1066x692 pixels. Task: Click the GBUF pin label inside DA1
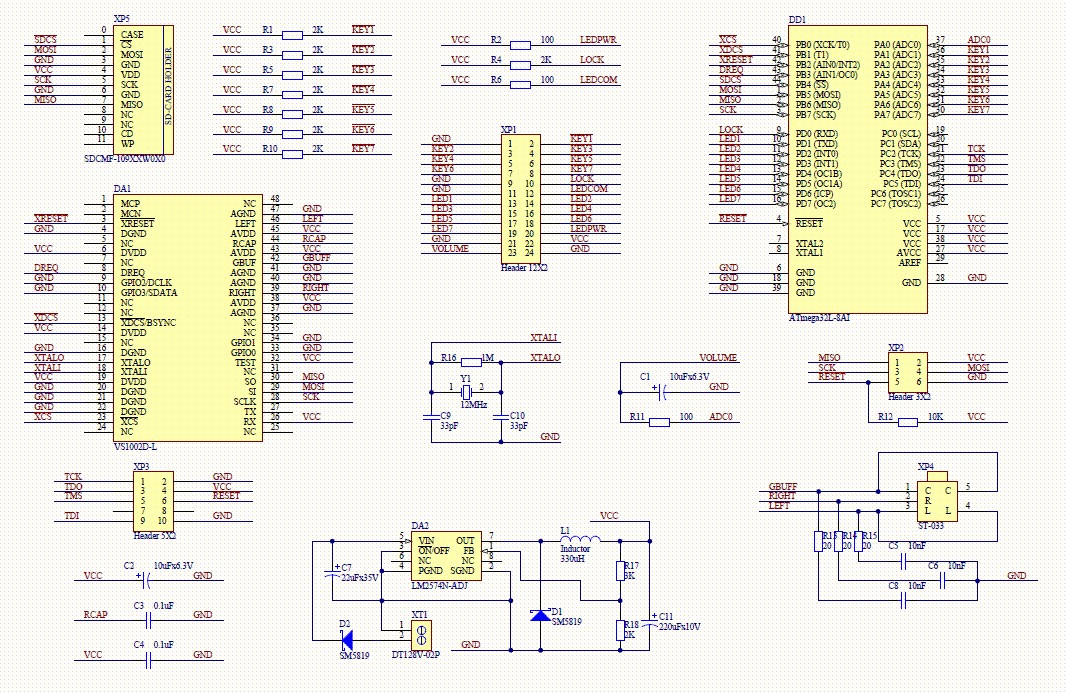point(244,262)
